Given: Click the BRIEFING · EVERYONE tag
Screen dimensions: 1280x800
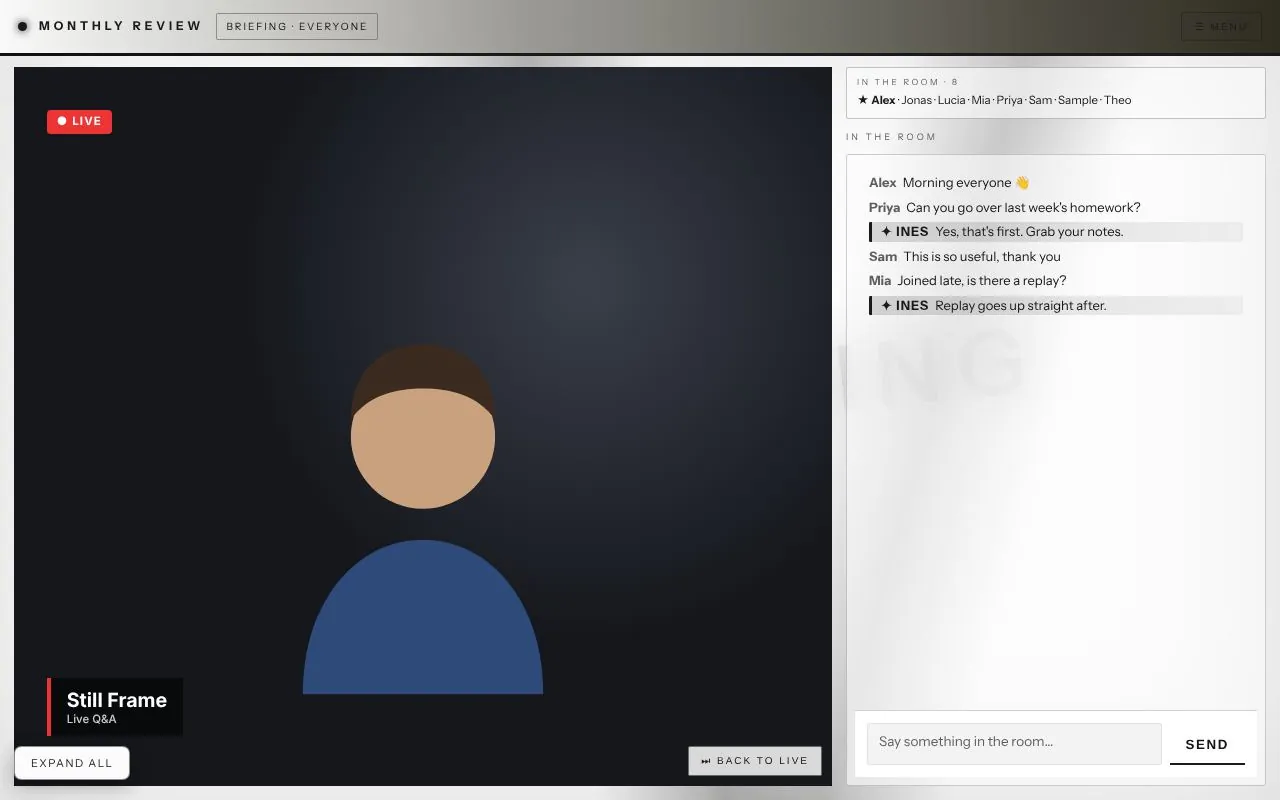Looking at the screenshot, I should point(297,26).
